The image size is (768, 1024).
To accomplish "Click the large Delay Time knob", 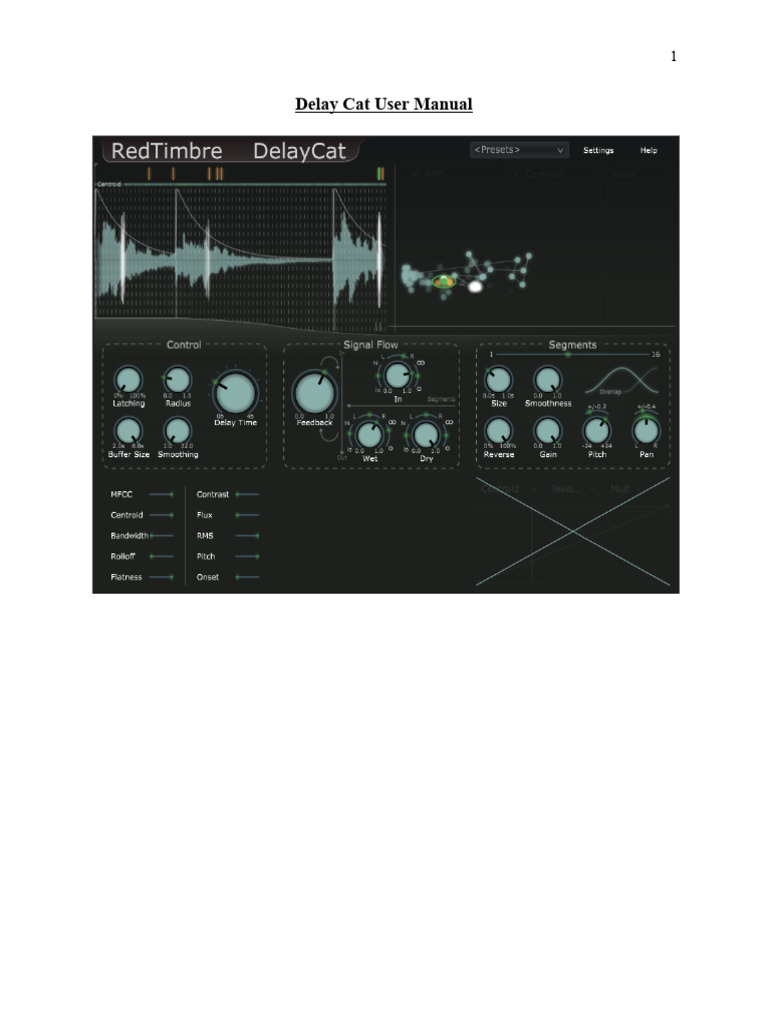I will tap(235, 392).
